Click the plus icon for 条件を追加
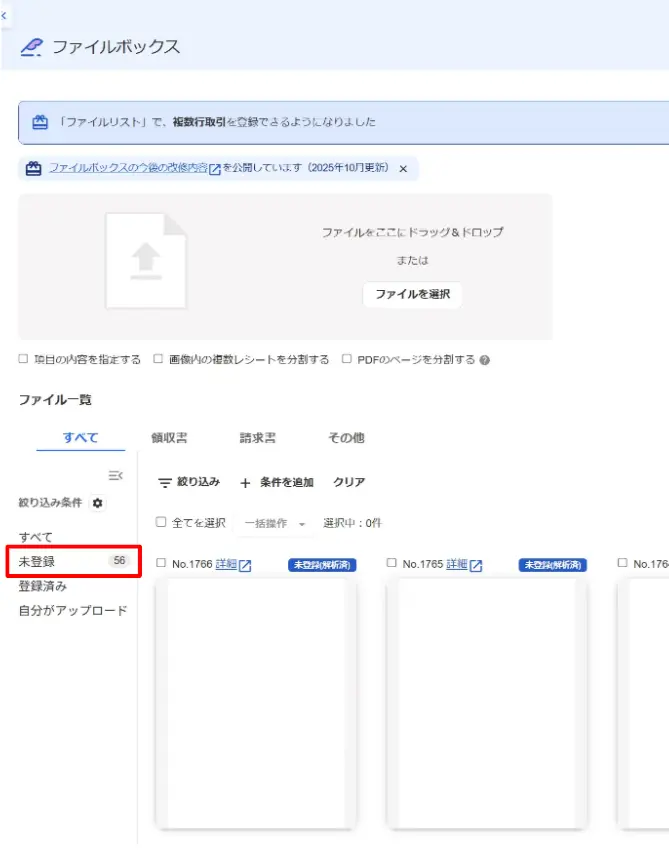The image size is (669, 856). coord(245,483)
